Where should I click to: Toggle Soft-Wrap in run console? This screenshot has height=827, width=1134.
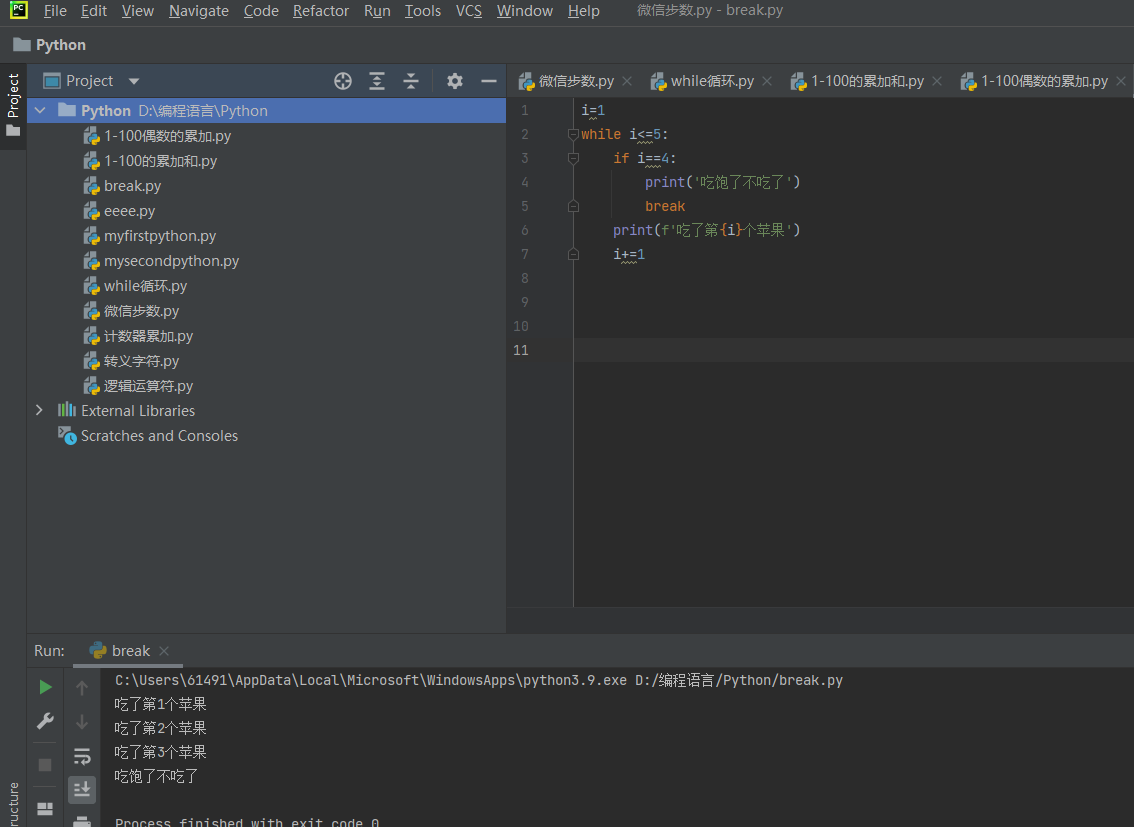click(82, 756)
